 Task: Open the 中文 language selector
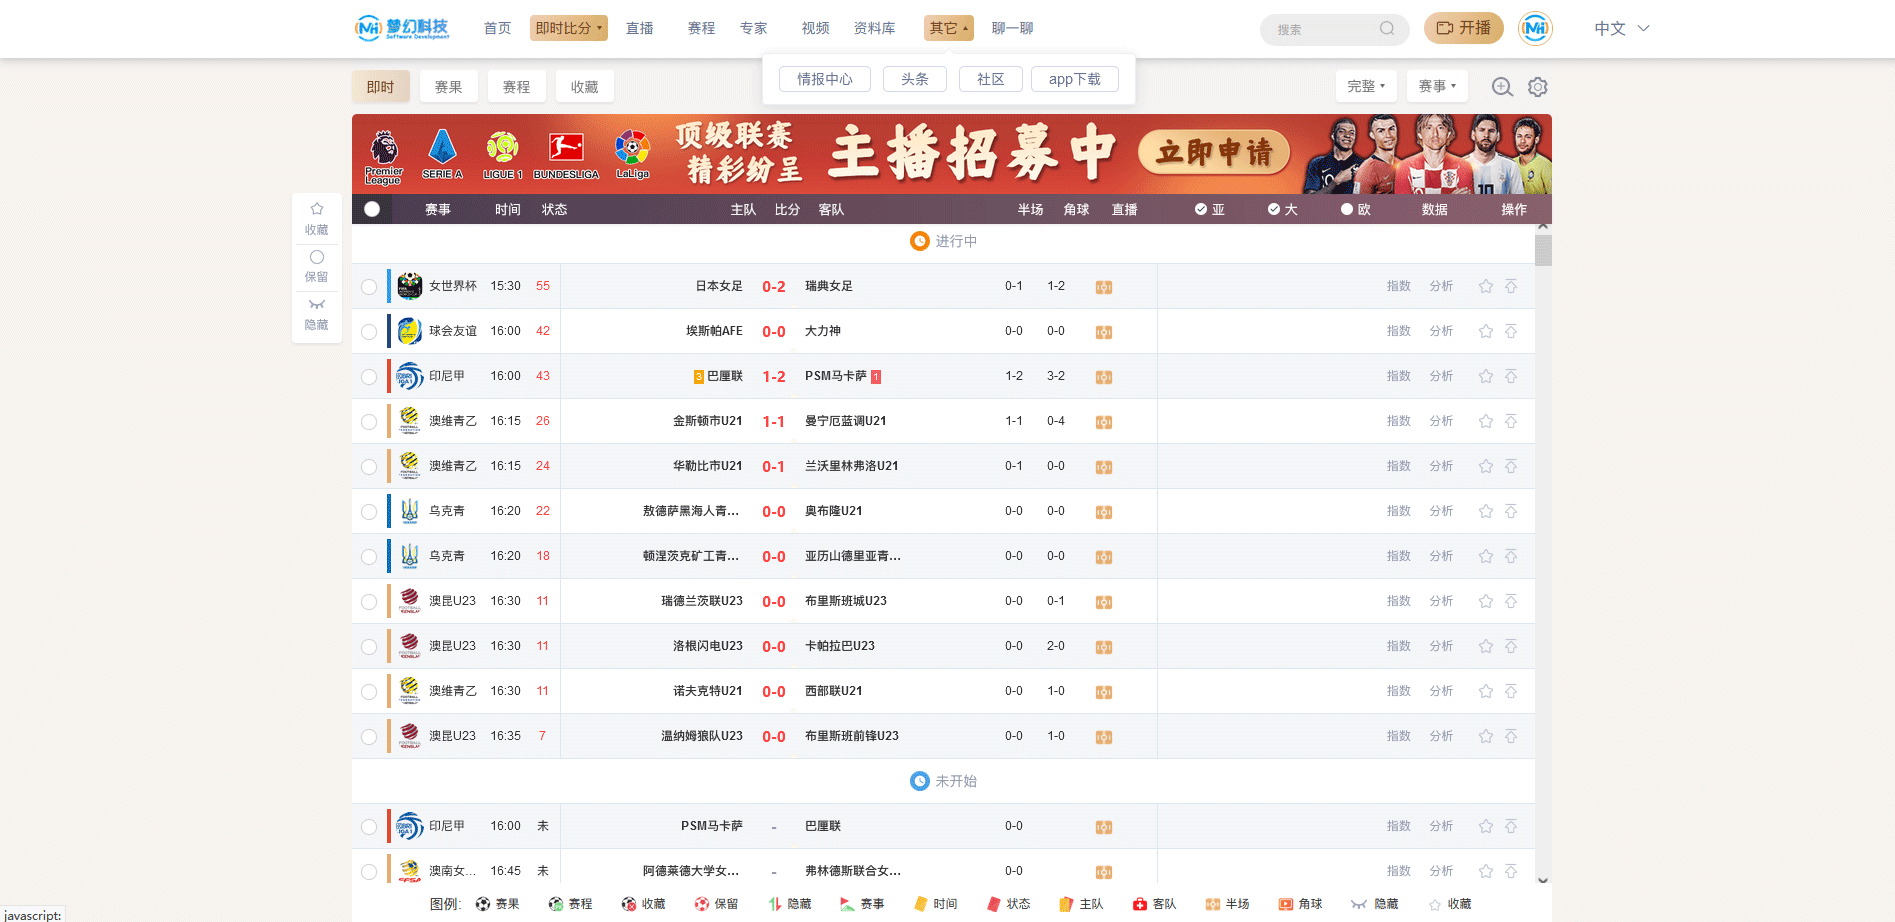(1621, 29)
